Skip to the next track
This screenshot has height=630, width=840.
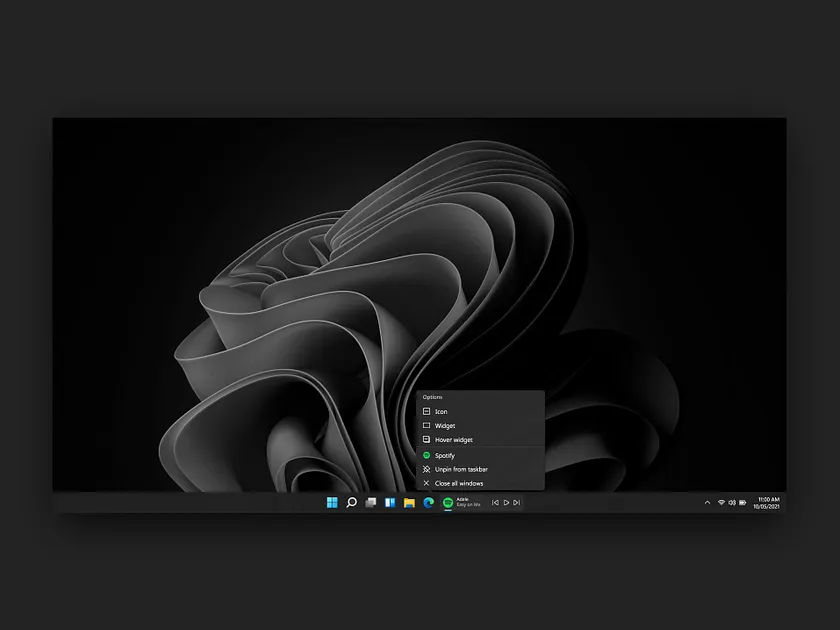click(515, 503)
